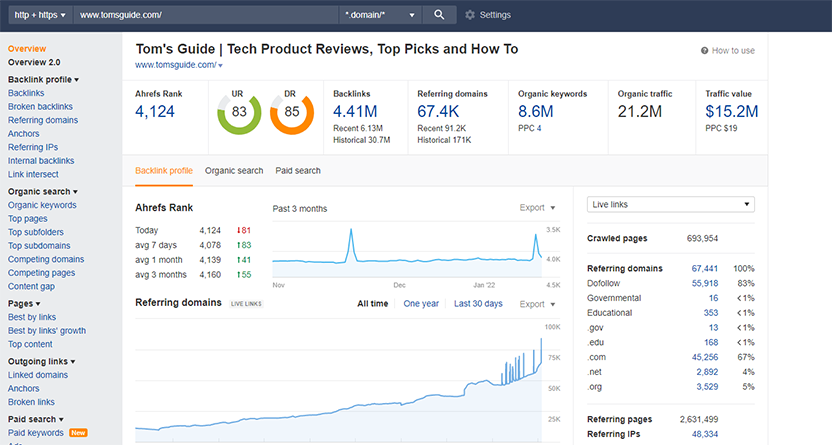The width and height of the screenshot is (832, 445).
Task: Open Competing pages in sidebar
Action: 41,273
